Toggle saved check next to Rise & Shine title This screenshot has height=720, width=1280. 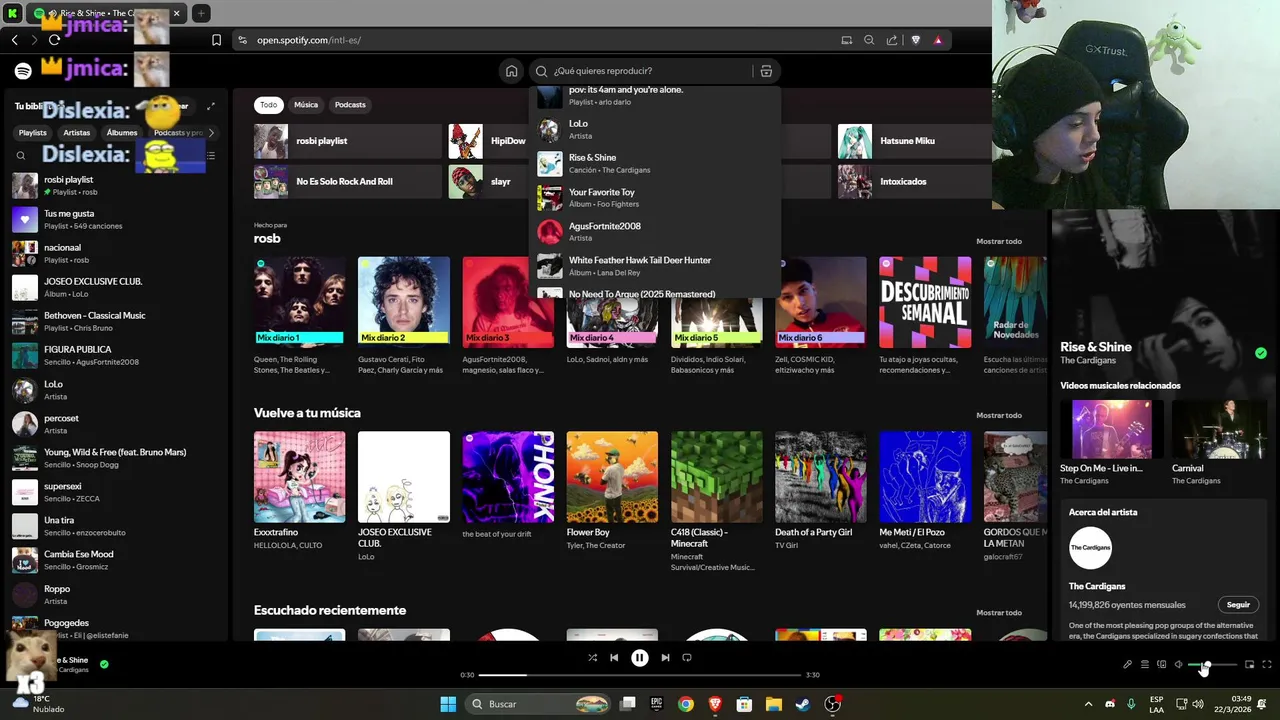point(1261,353)
